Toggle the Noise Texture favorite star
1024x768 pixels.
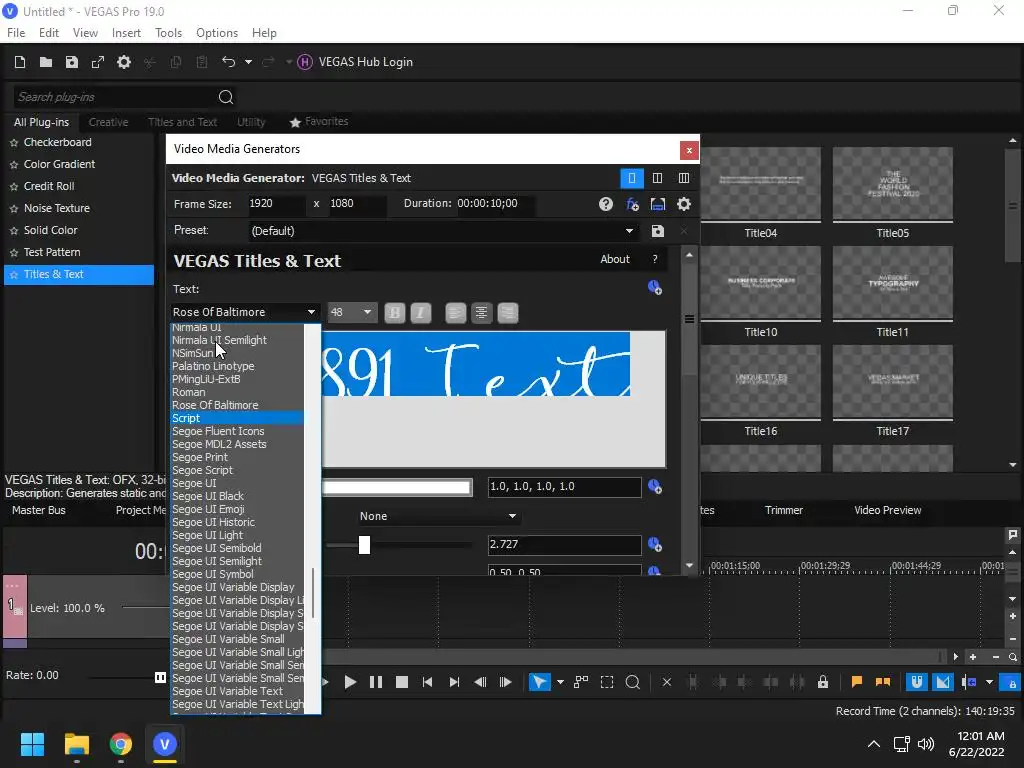point(14,209)
